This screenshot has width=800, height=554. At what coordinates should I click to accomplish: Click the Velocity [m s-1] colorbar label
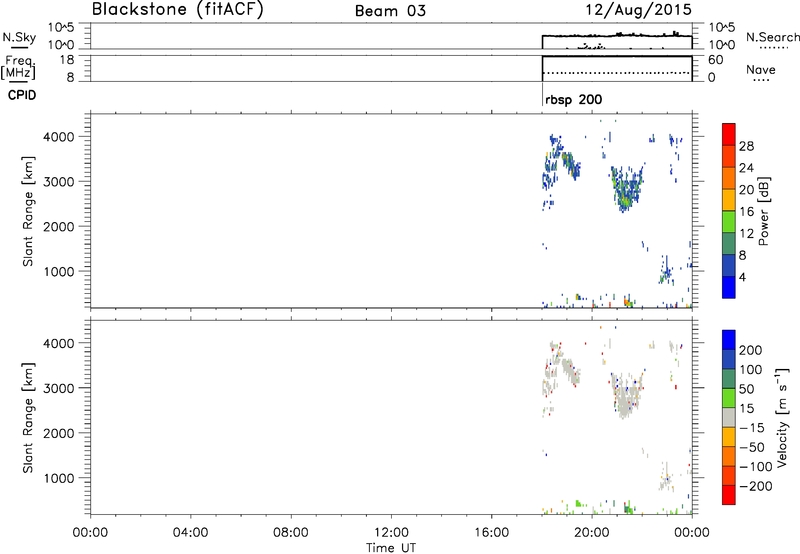point(782,417)
